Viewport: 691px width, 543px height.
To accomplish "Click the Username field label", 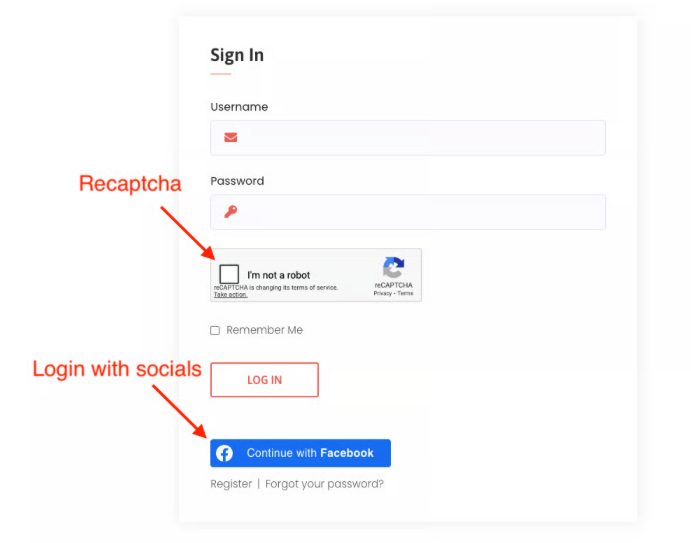I will [239, 107].
